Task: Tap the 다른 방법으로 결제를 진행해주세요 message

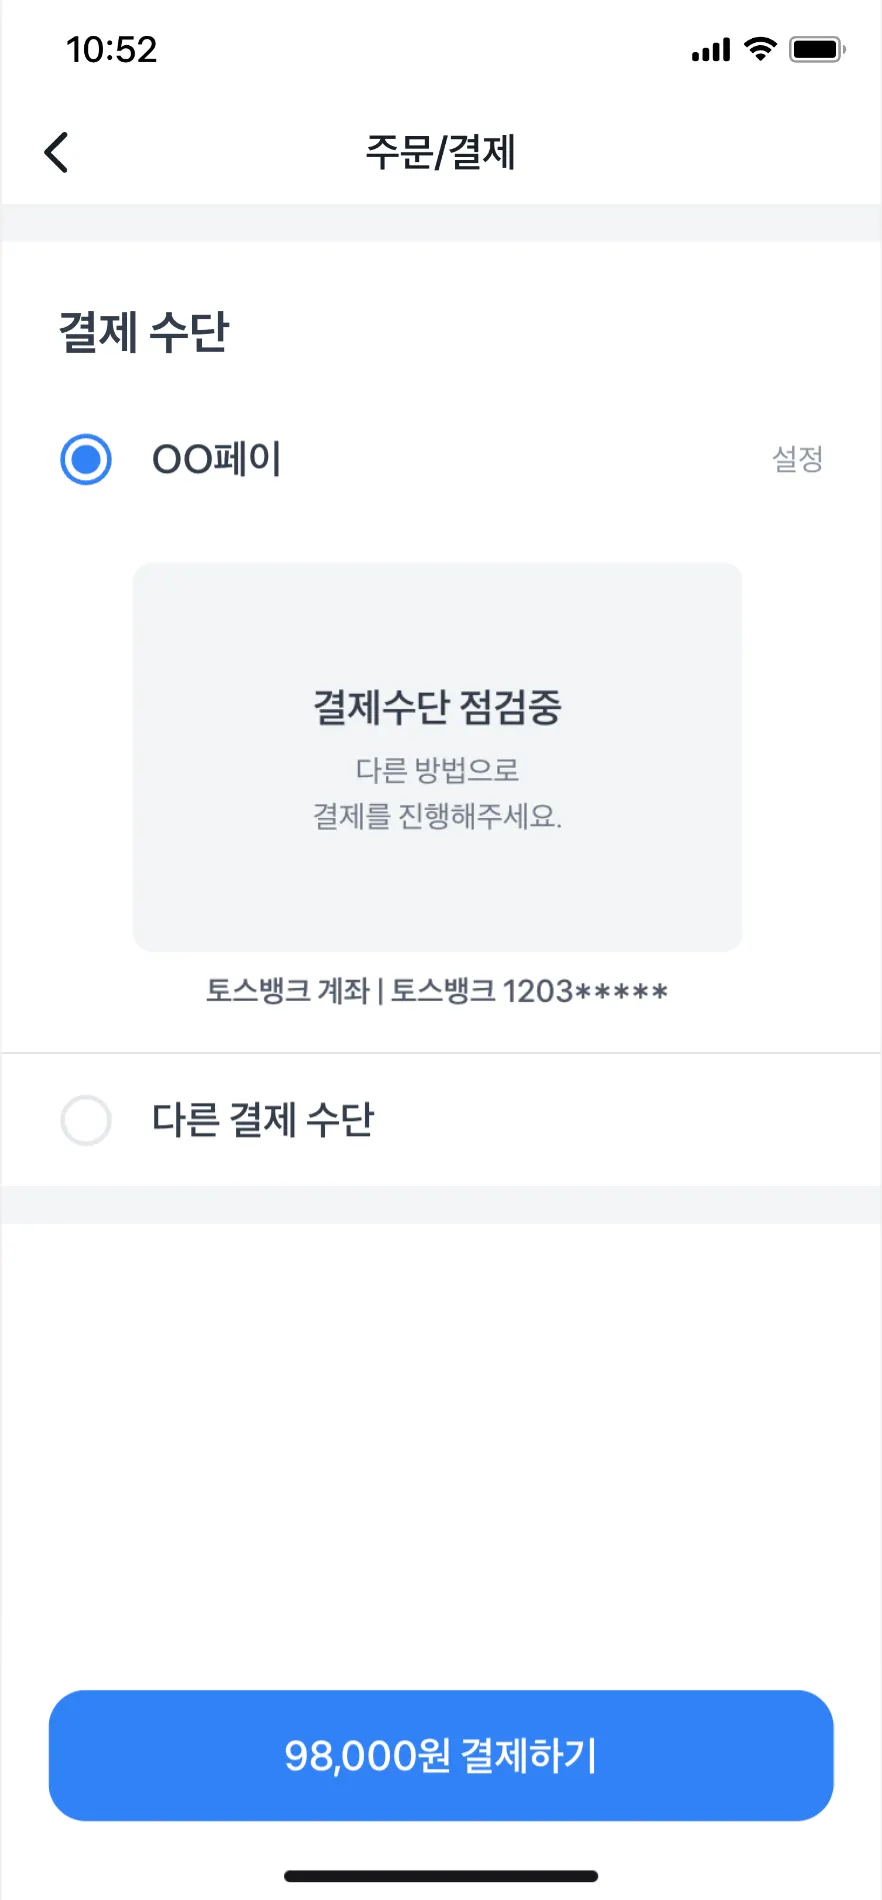Action: (x=437, y=793)
